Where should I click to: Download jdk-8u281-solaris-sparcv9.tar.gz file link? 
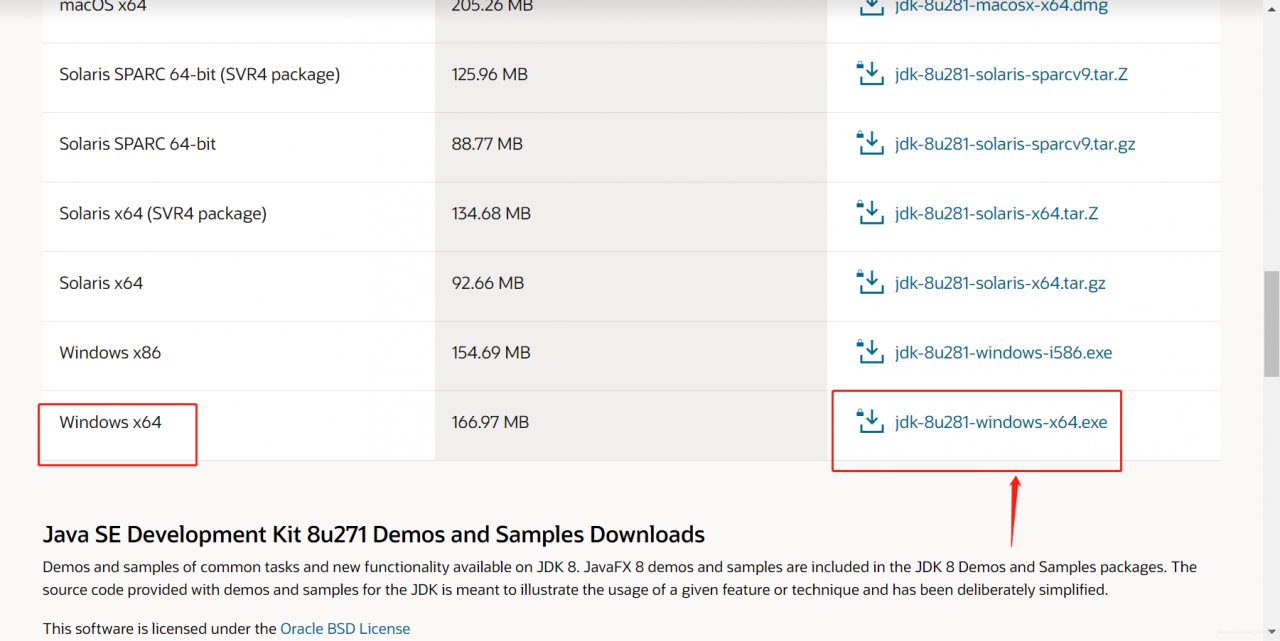click(1015, 144)
